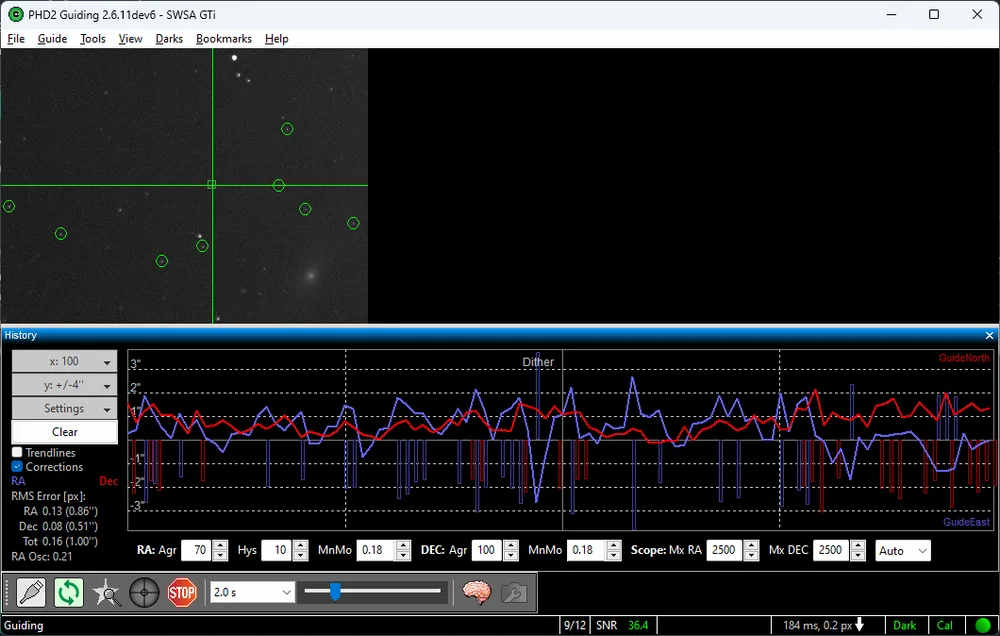Screen dimensions: 1000x636
Task: Expand the Settings dropdown button
Action: click(64, 408)
